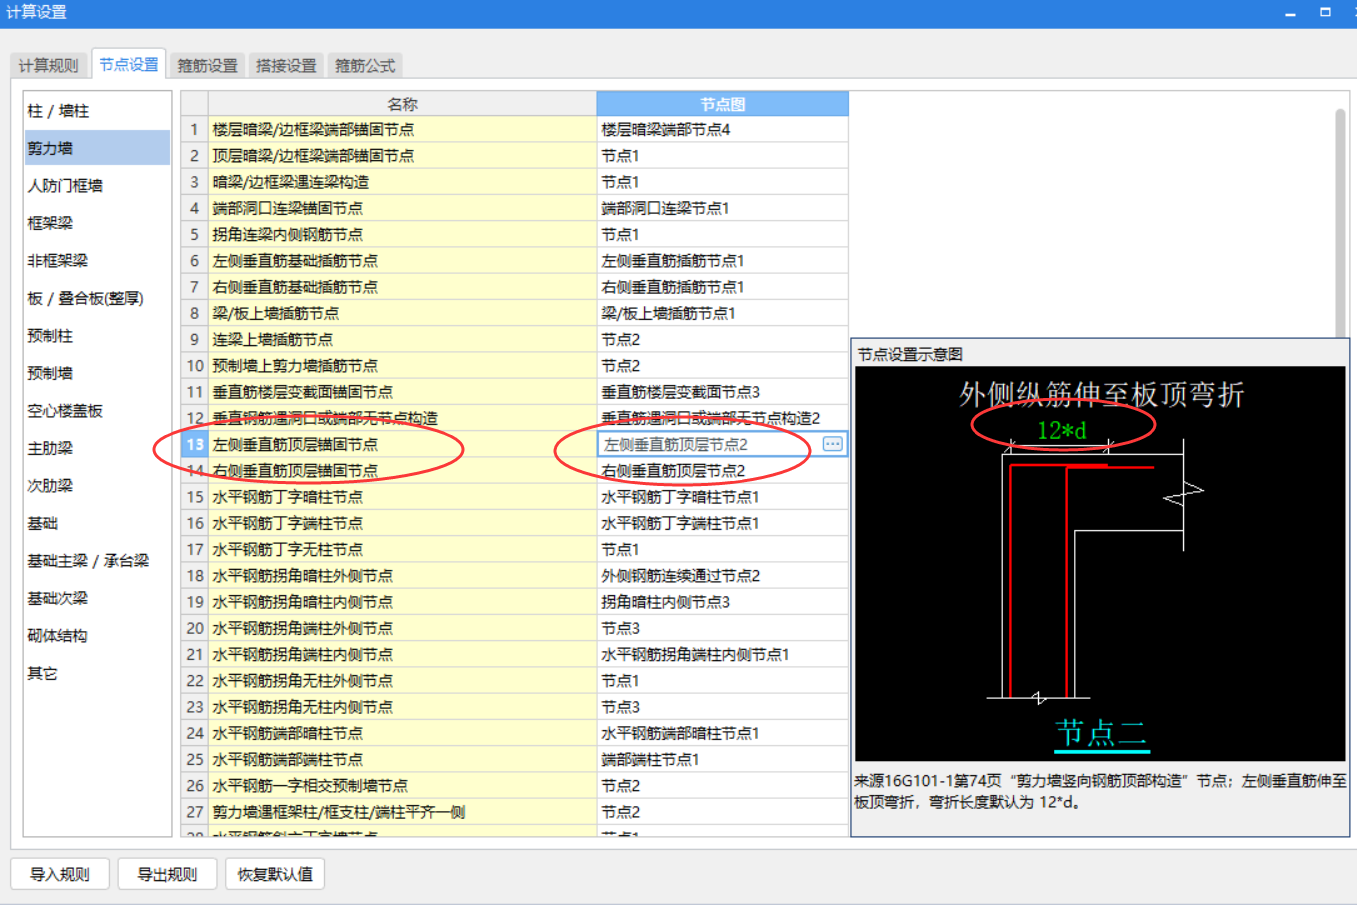The height and width of the screenshot is (905, 1357).
Task: Select row 梁/板上墙插筋节点
Action: (402, 313)
